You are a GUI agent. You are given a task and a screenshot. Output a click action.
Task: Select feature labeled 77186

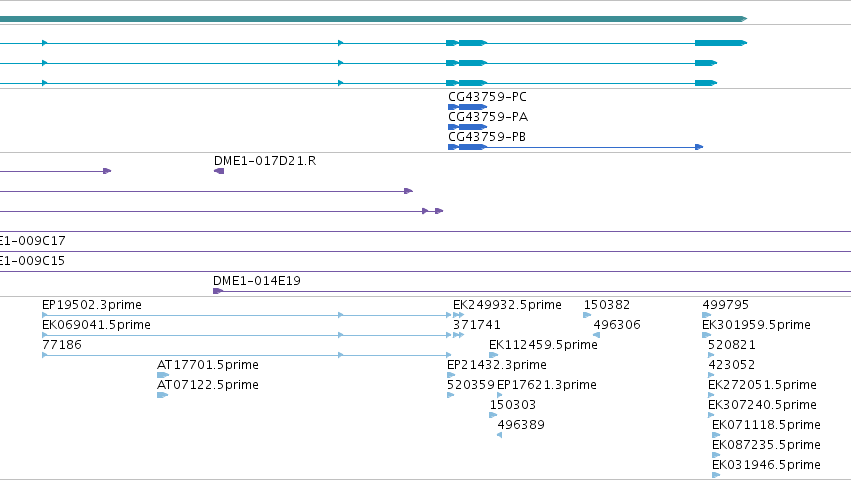(x=61, y=345)
